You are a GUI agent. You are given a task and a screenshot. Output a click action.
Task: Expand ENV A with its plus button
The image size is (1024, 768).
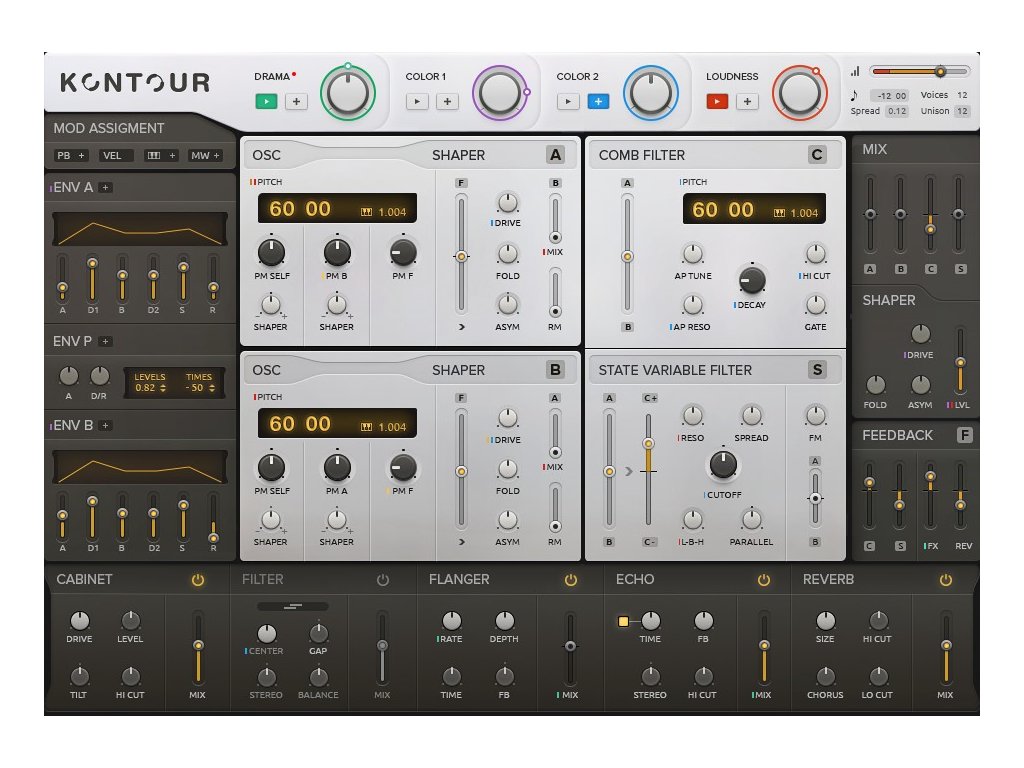(106, 187)
